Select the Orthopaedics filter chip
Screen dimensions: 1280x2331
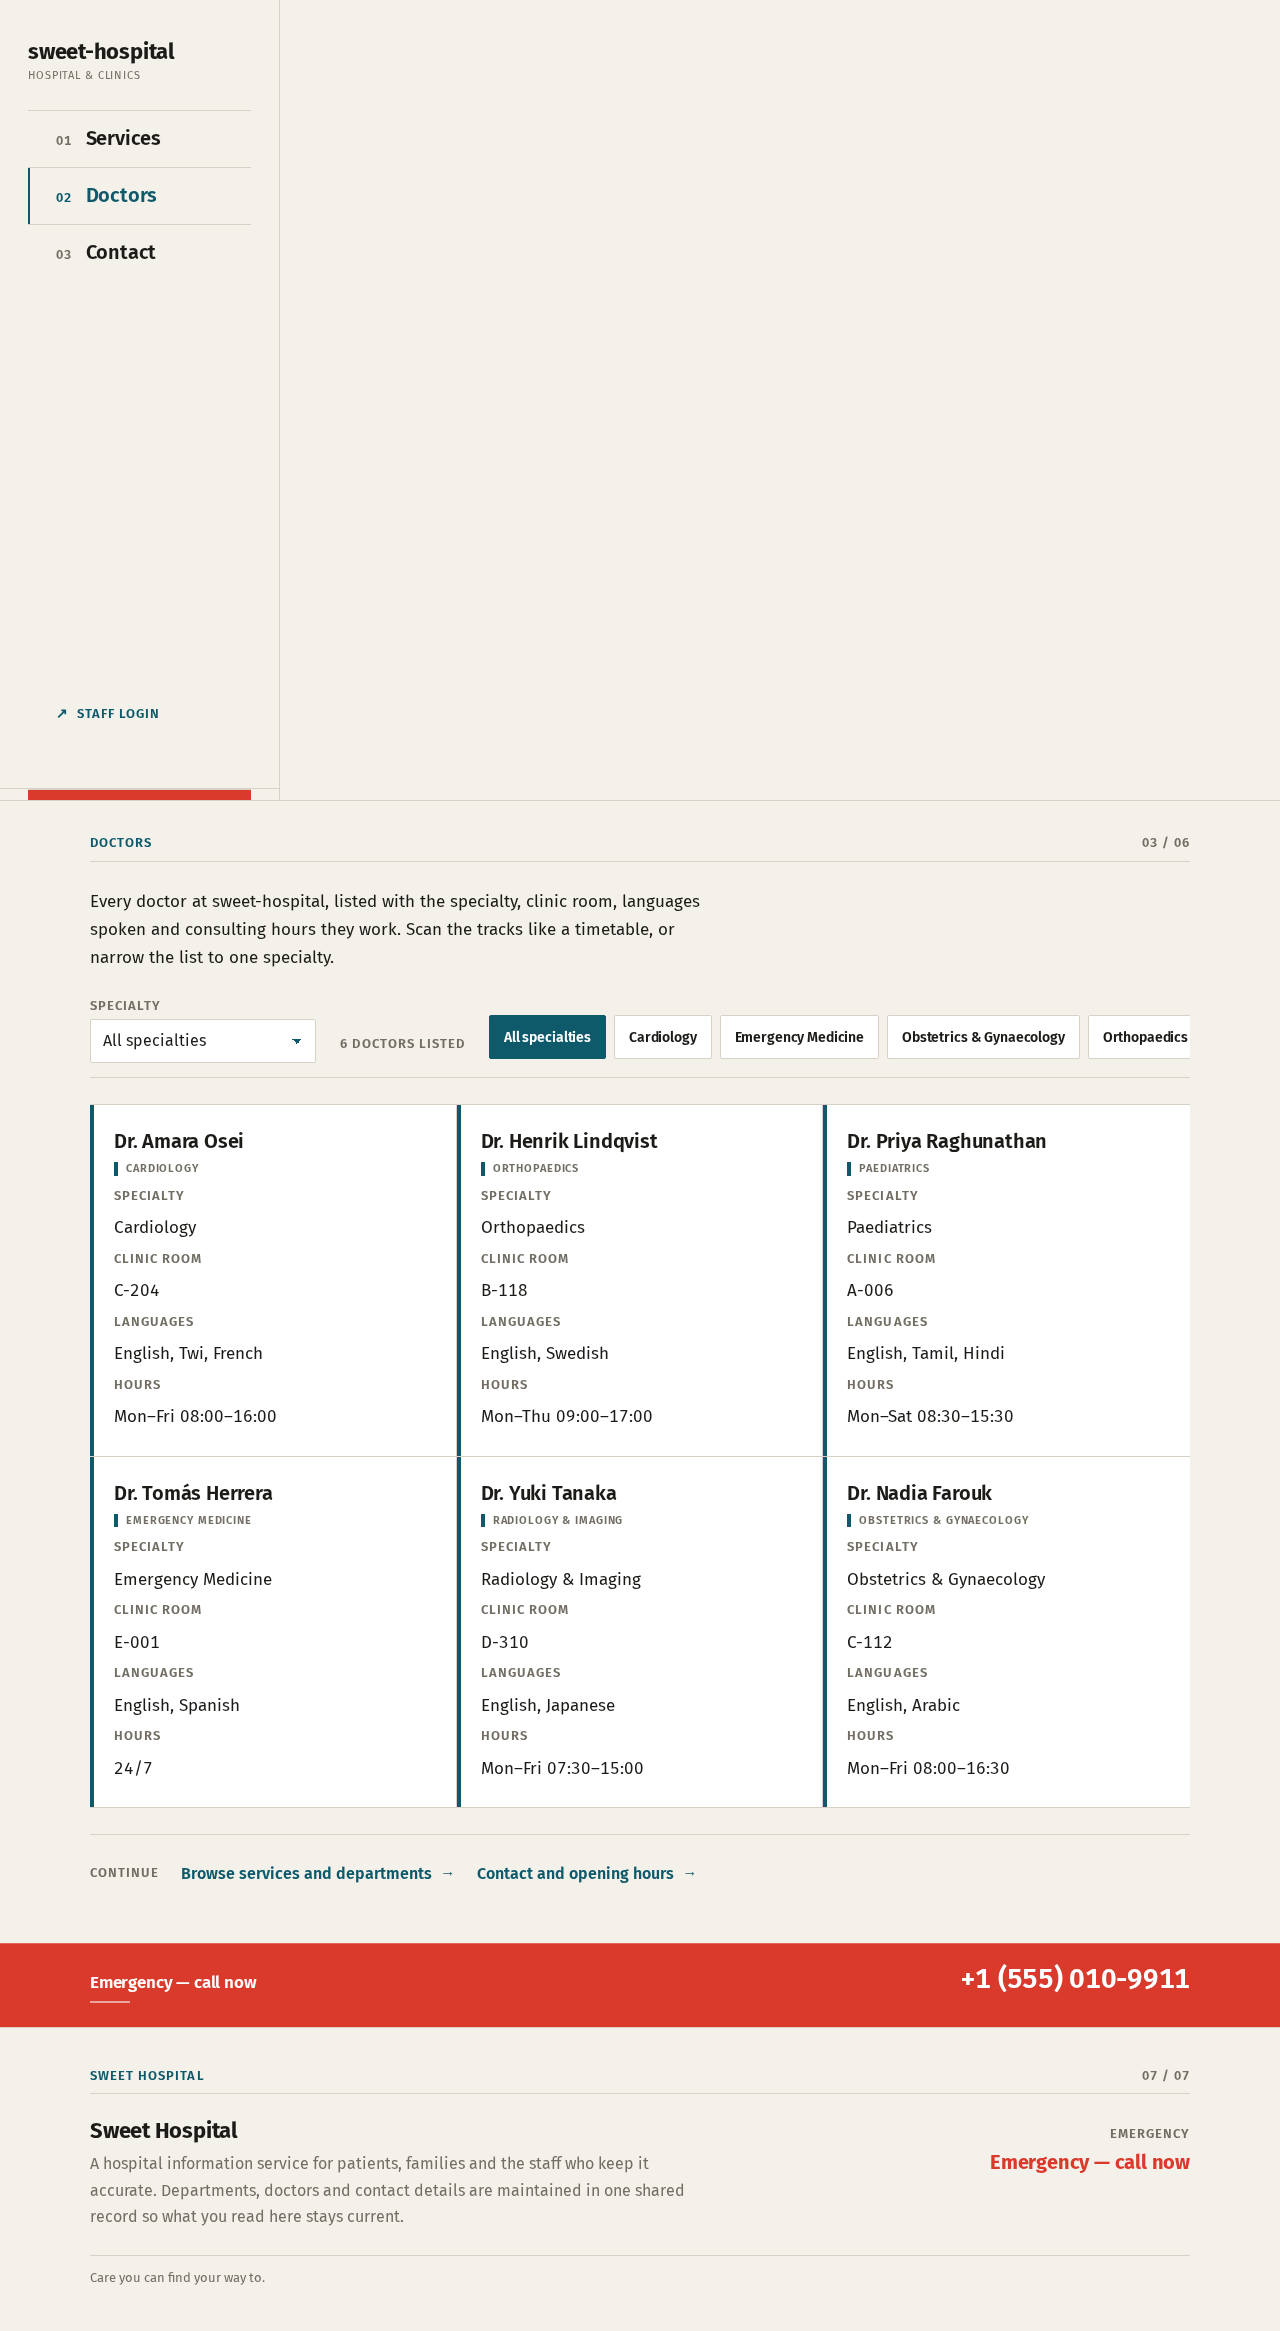coord(1140,1037)
